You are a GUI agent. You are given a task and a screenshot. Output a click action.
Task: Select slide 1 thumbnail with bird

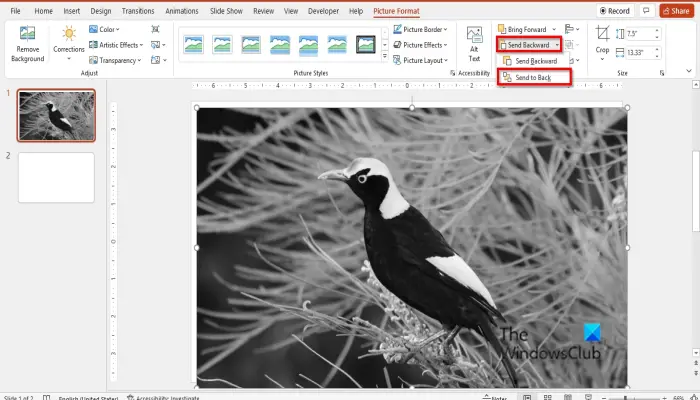click(x=56, y=116)
